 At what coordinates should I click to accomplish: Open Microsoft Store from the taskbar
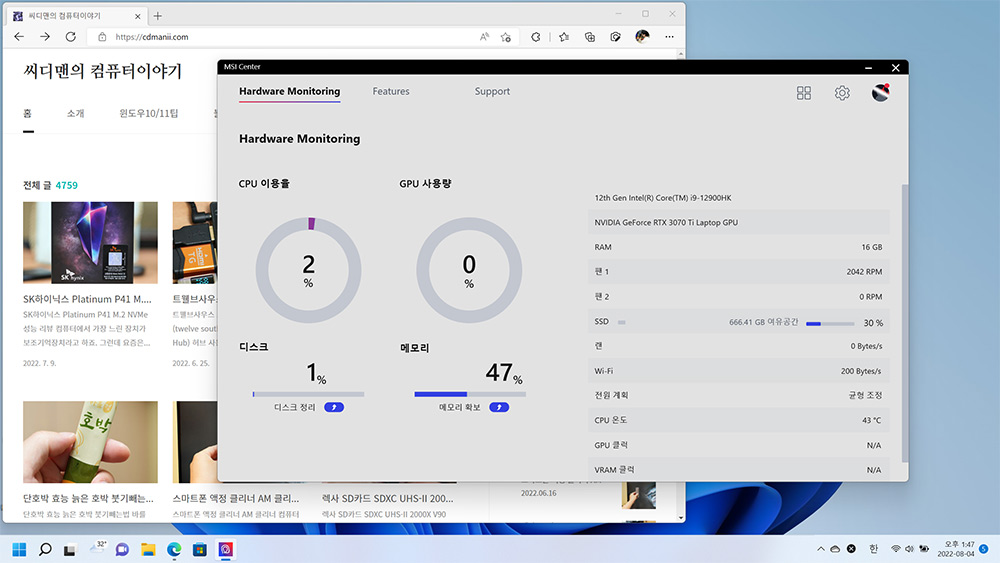(x=200, y=550)
